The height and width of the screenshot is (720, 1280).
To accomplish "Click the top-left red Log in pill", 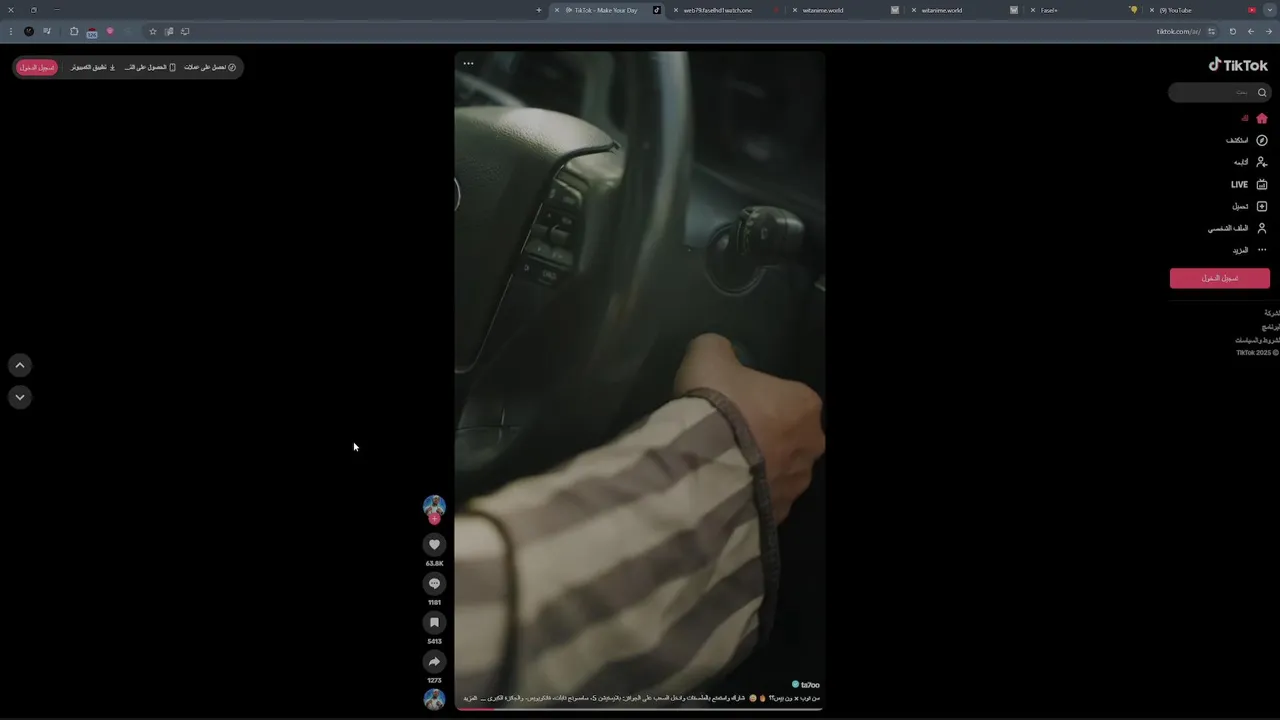I will coord(37,67).
